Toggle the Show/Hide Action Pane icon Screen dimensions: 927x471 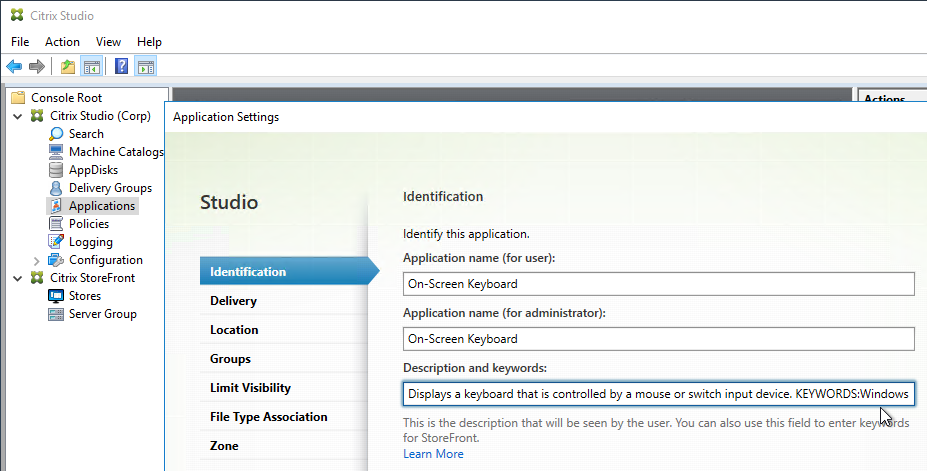click(145, 67)
